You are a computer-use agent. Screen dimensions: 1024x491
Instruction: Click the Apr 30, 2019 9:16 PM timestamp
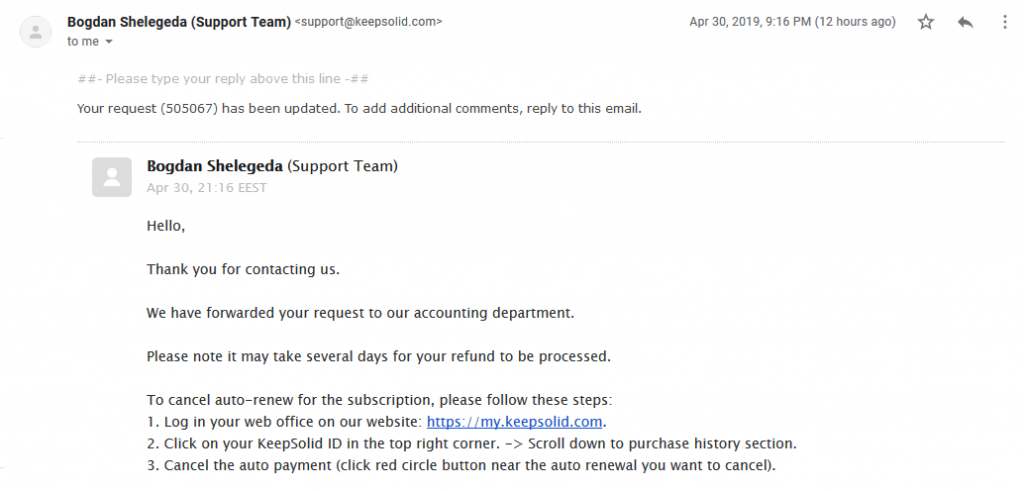tap(793, 22)
